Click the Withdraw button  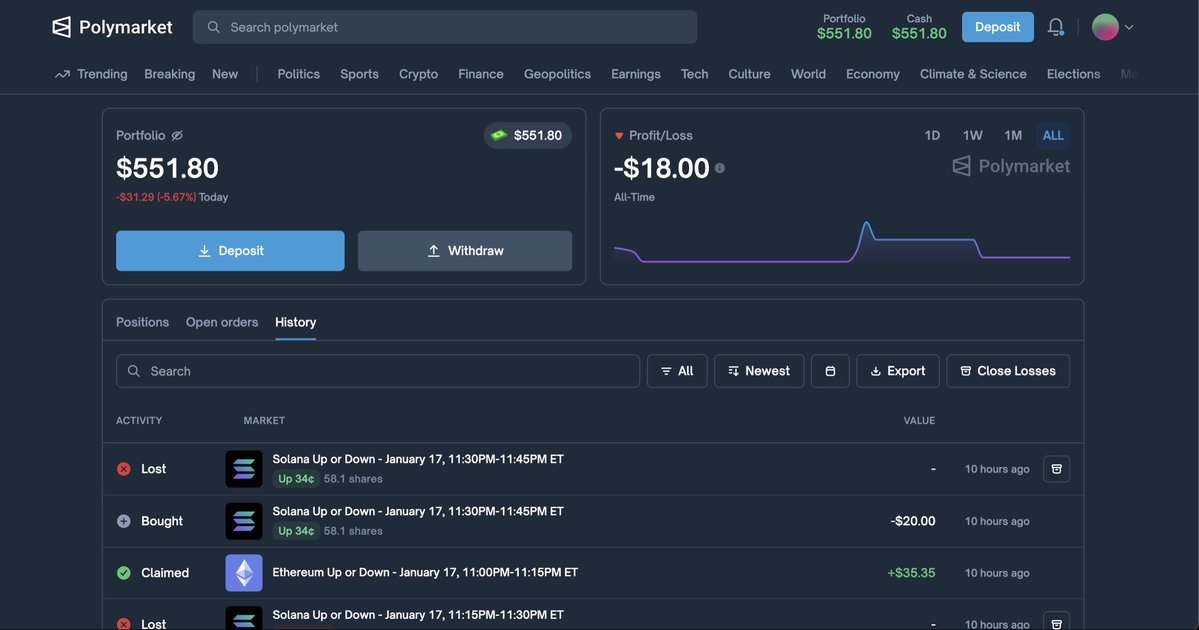pos(465,251)
